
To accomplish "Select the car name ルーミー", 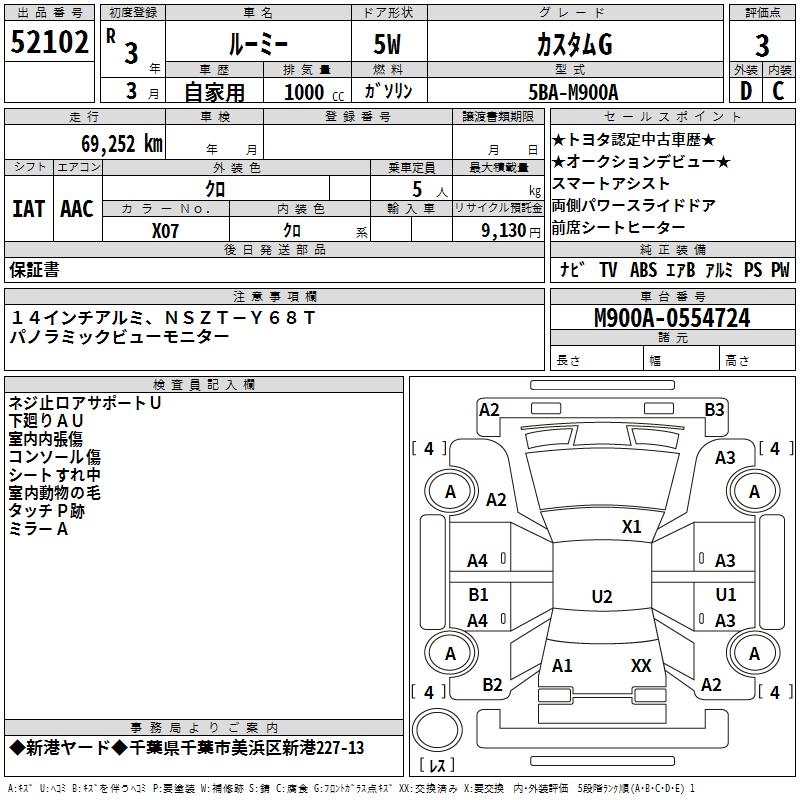I will pyautogui.click(x=258, y=44).
